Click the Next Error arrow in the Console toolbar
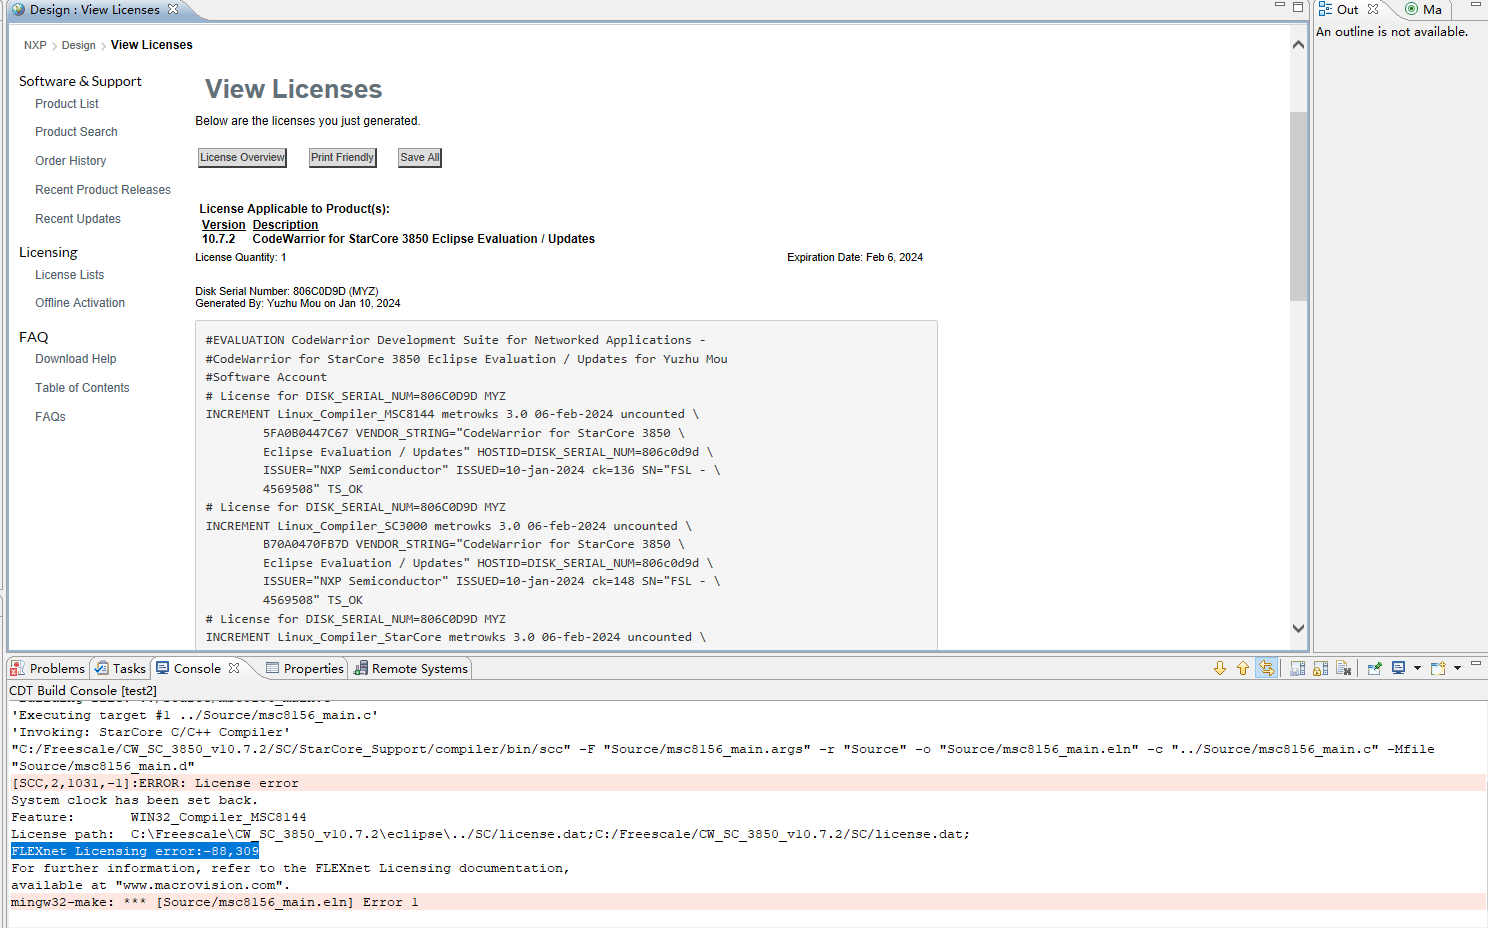The height and width of the screenshot is (928, 1488). coord(1219,668)
